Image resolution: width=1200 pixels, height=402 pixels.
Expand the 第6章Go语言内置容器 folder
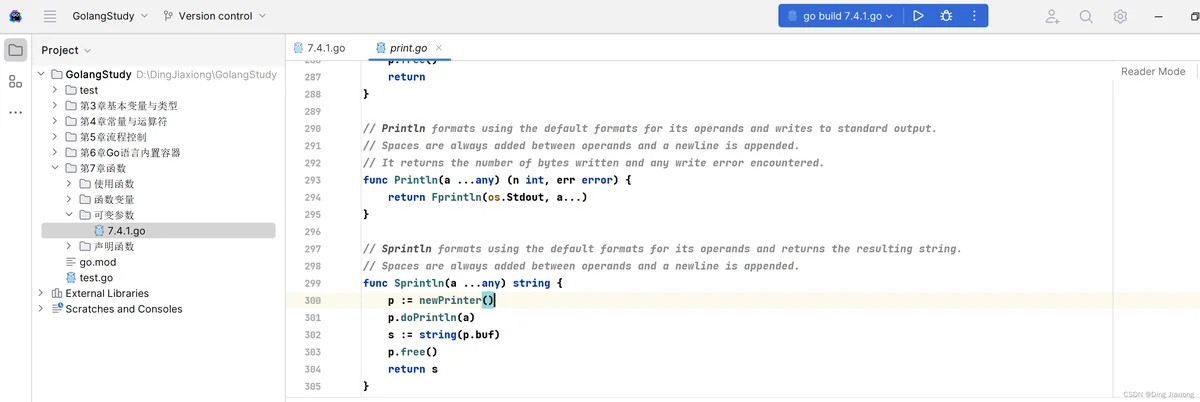[55, 153]
